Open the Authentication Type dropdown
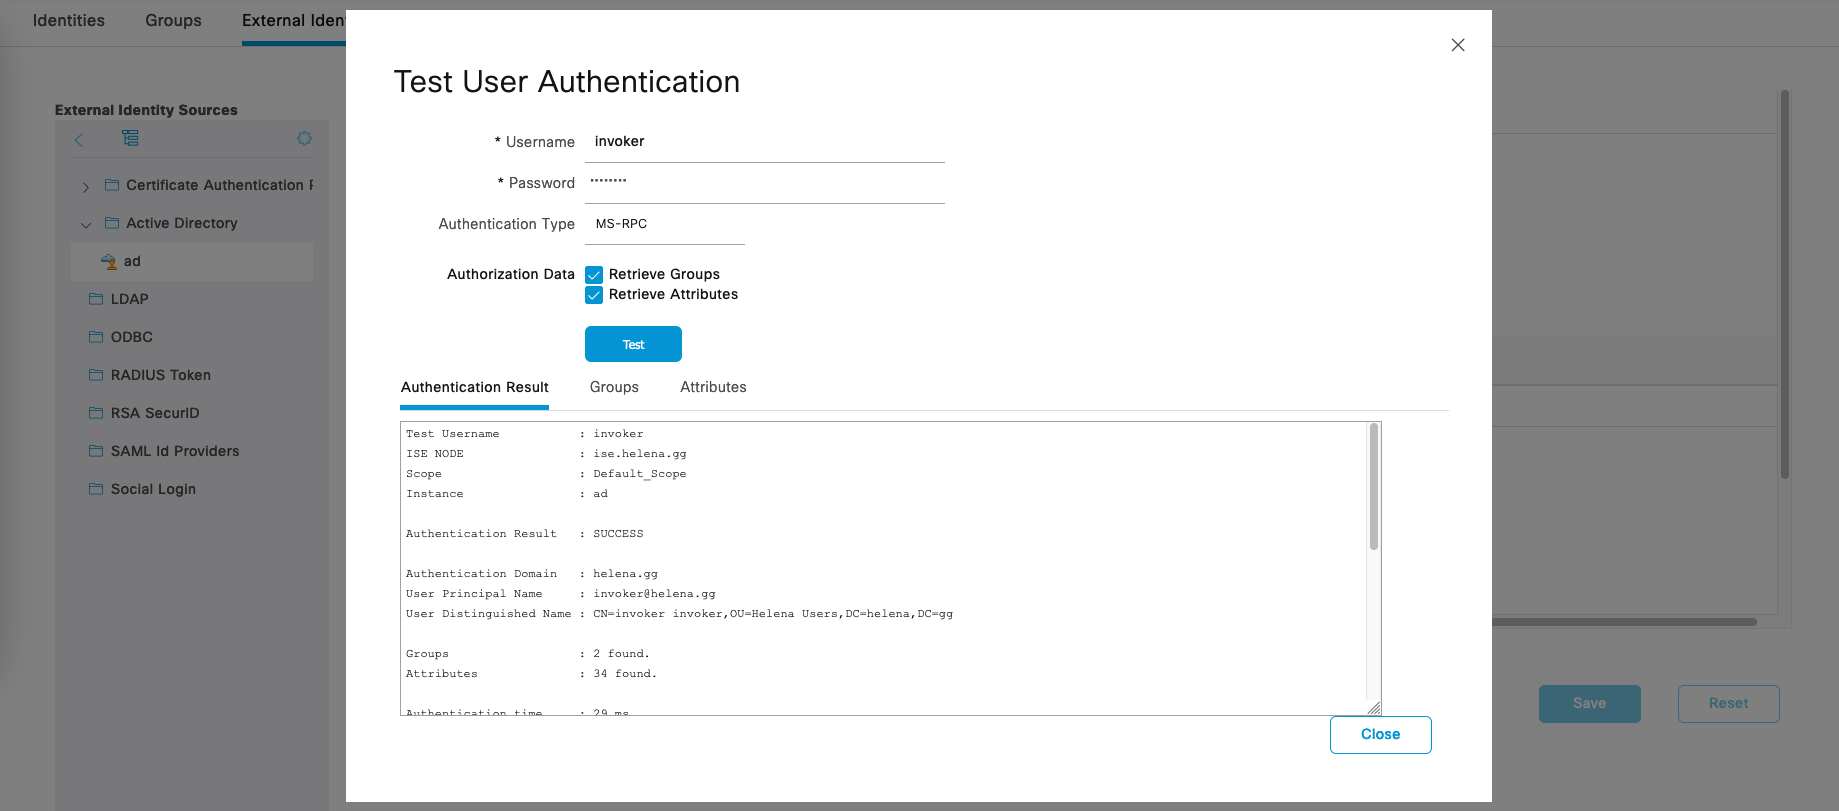1839x811 pixels. point(664,224)
